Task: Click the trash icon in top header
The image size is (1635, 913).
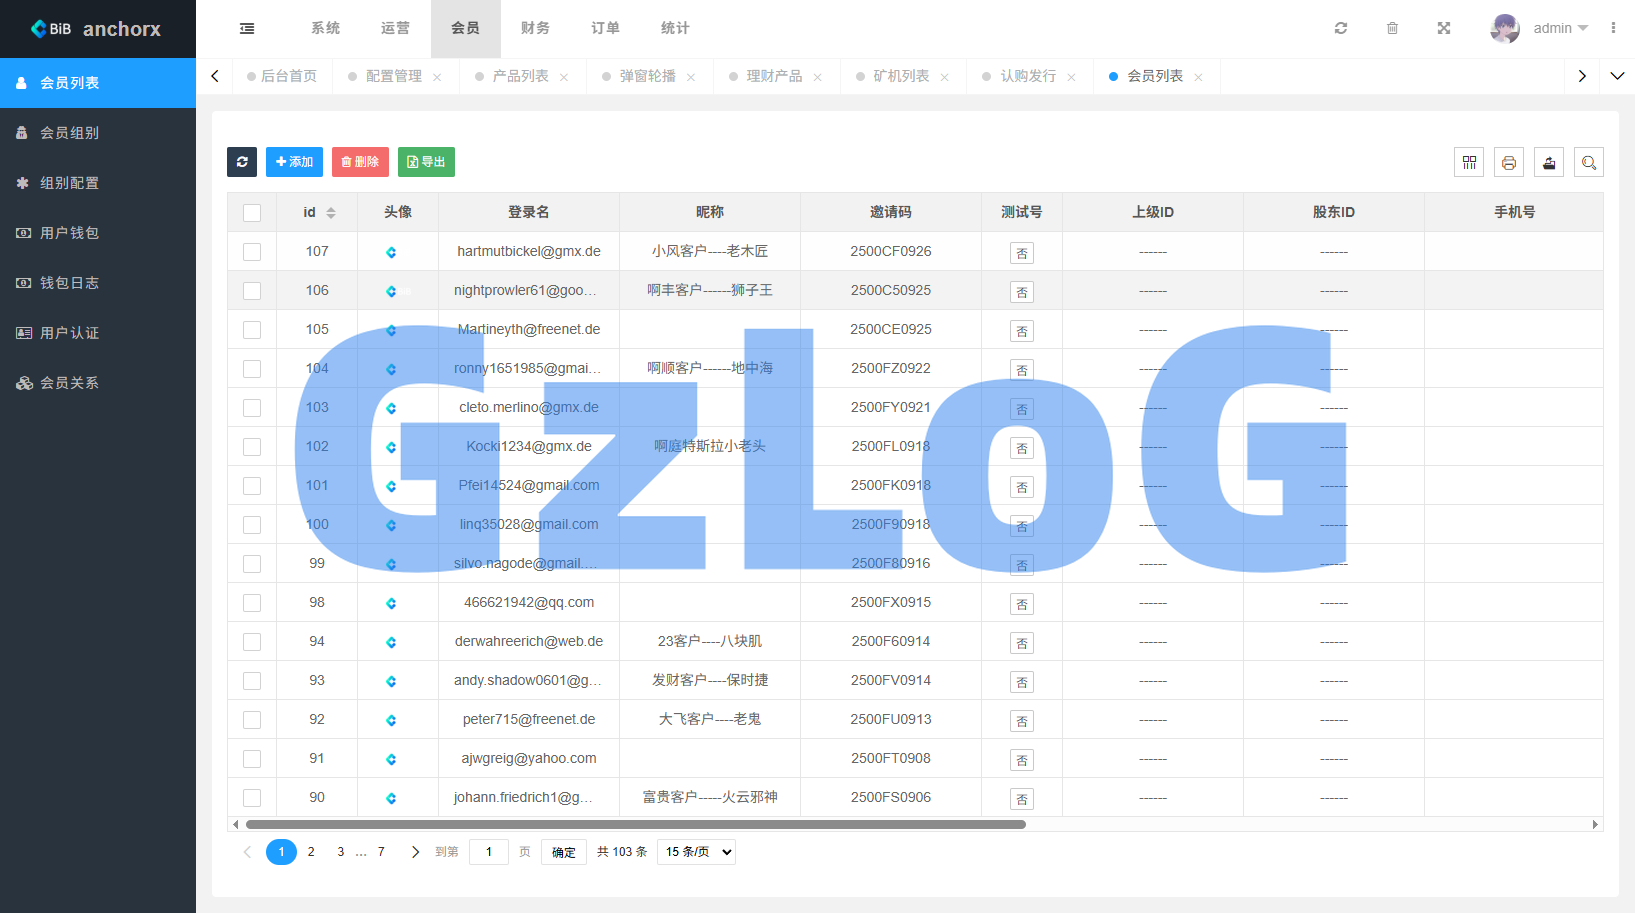Action: pyautogui.click(x=1392, y=28)
